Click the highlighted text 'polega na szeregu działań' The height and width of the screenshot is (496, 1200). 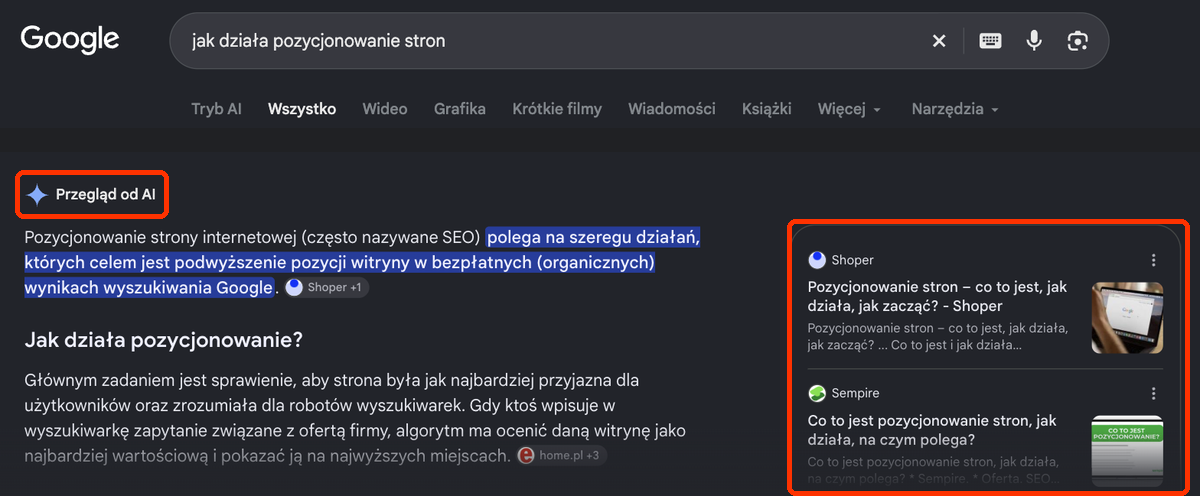(x=595, y=239)
